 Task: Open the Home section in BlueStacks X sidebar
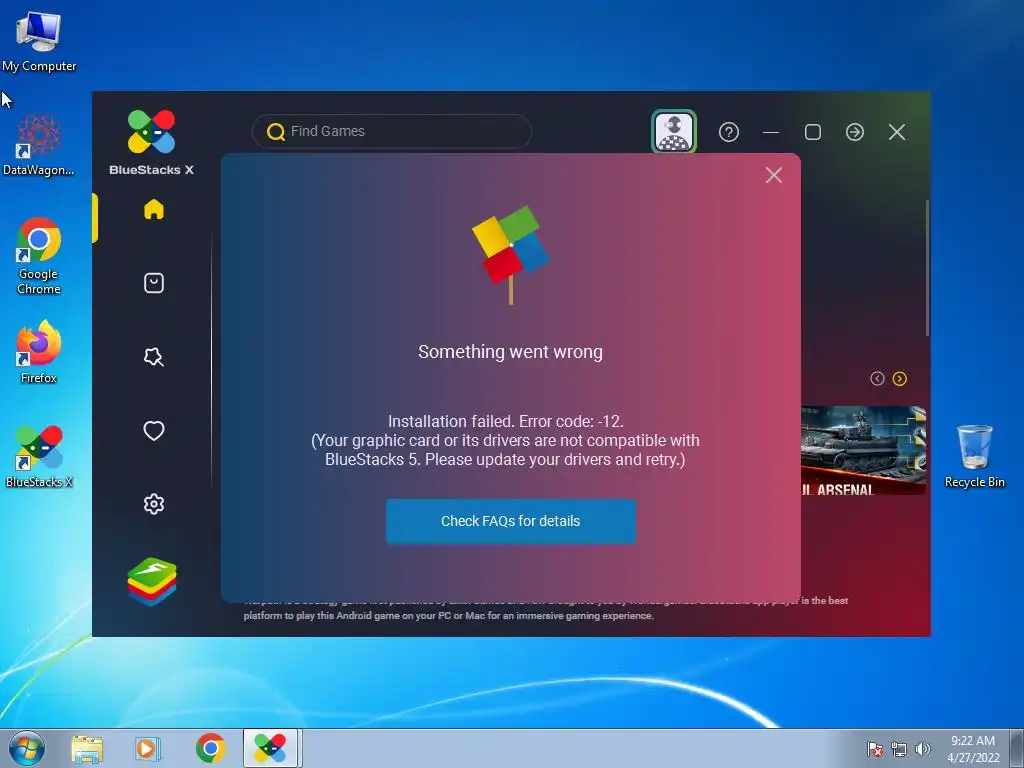click(153, 209)
